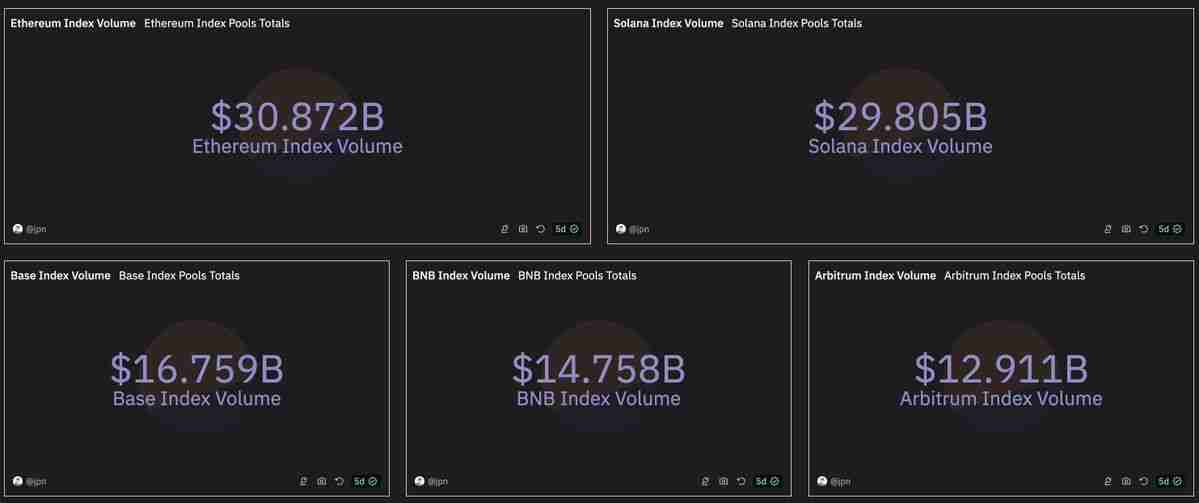The height and width of the screenshot is (503, 1199).
Task: Click the query link icon on the BNB panel
Action: [705, 481]
